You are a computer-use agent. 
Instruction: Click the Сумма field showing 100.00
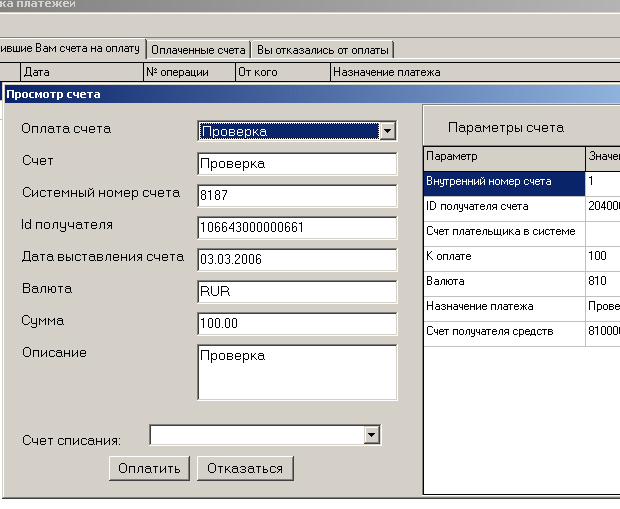click(297, 323)
